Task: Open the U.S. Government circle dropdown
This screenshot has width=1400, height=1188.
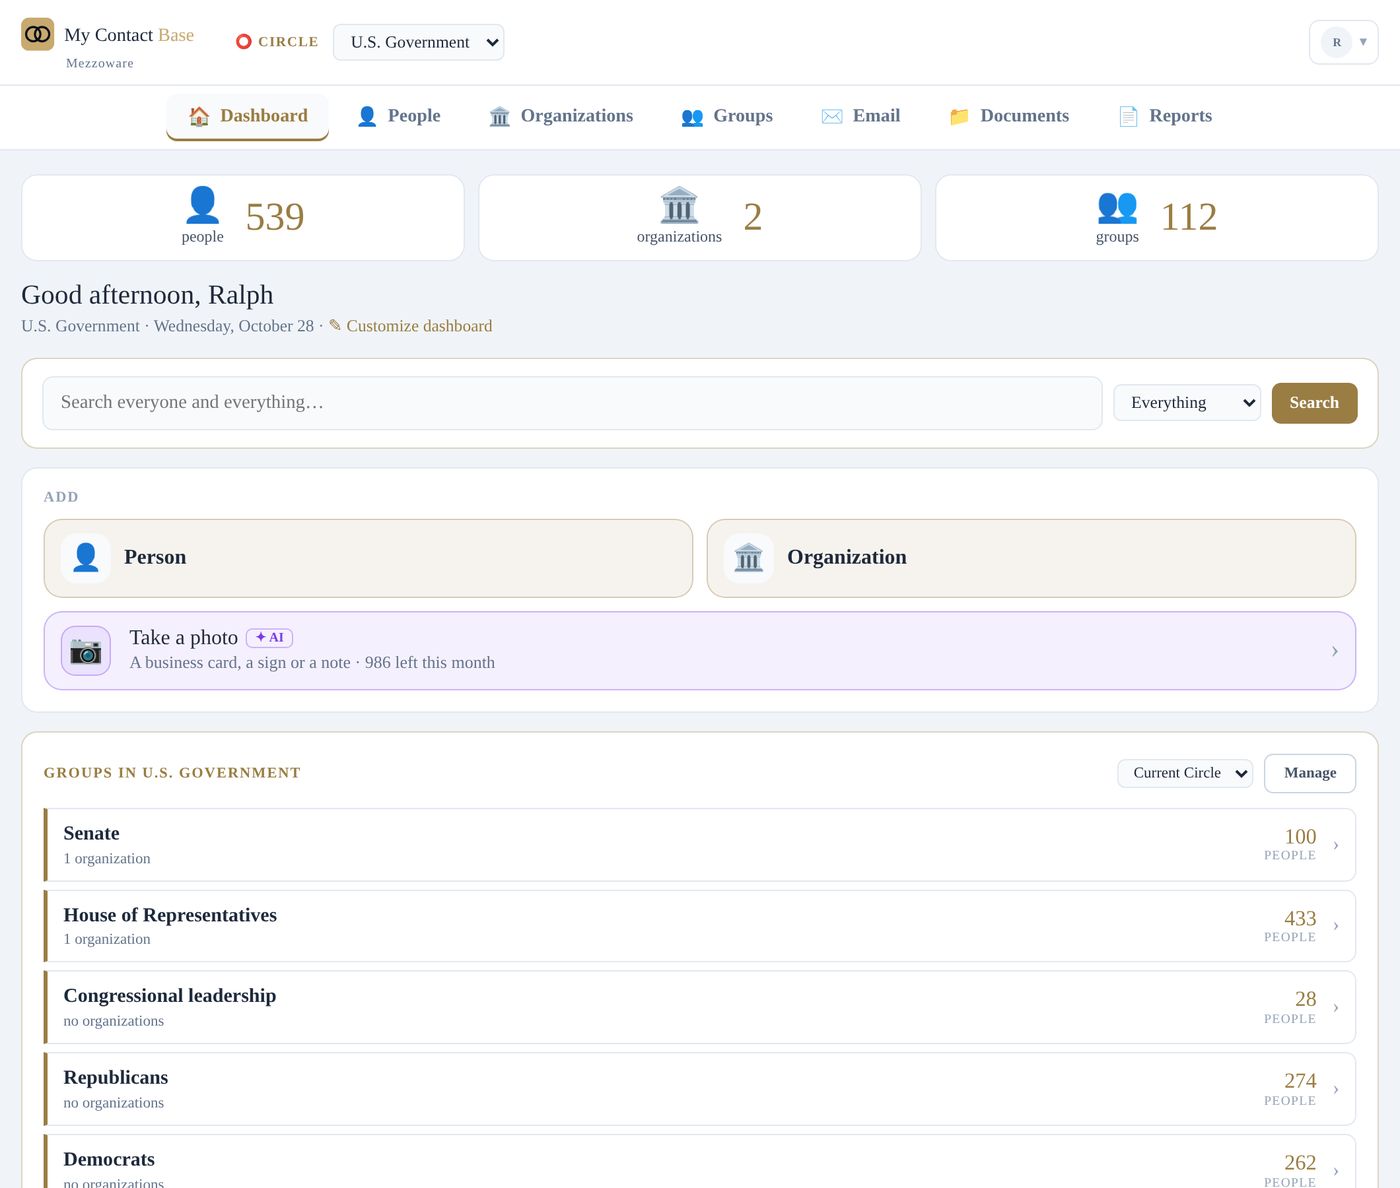Action: coord(418,42)
